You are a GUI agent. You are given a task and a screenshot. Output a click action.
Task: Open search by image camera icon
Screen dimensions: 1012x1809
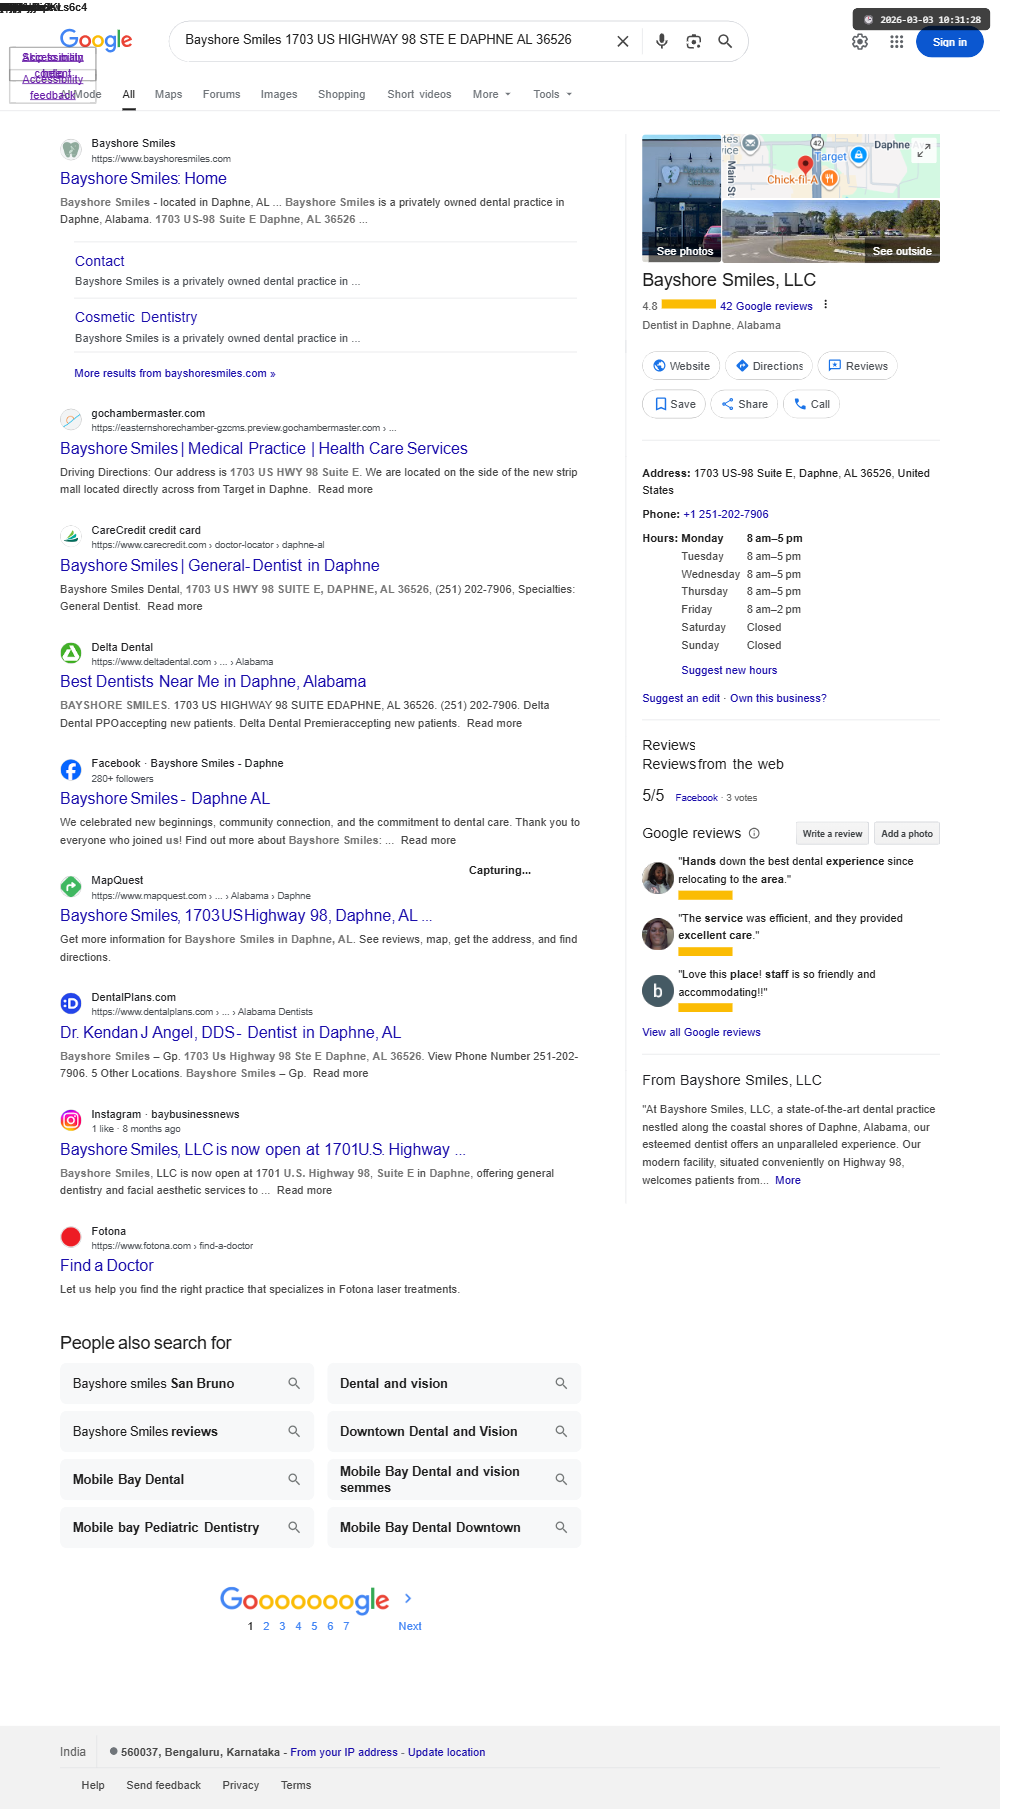pyautogui.click(x=693, y=41)
